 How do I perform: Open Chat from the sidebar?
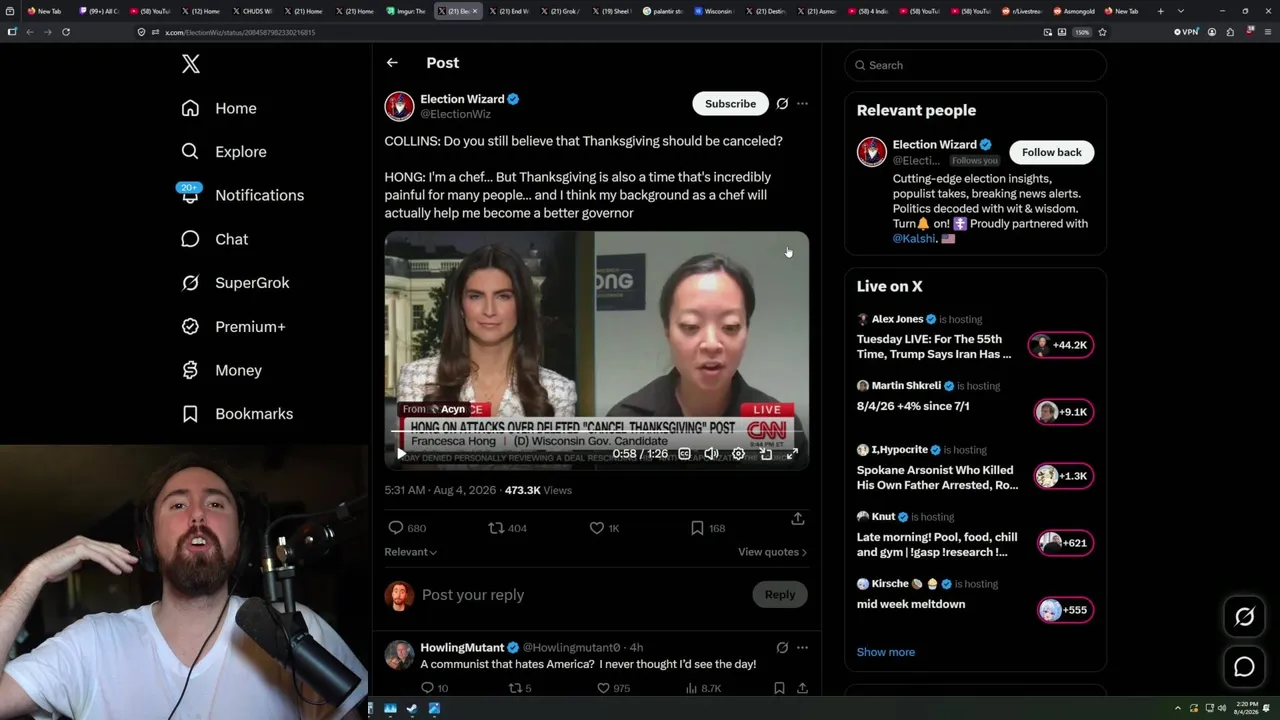pos(214,239)
